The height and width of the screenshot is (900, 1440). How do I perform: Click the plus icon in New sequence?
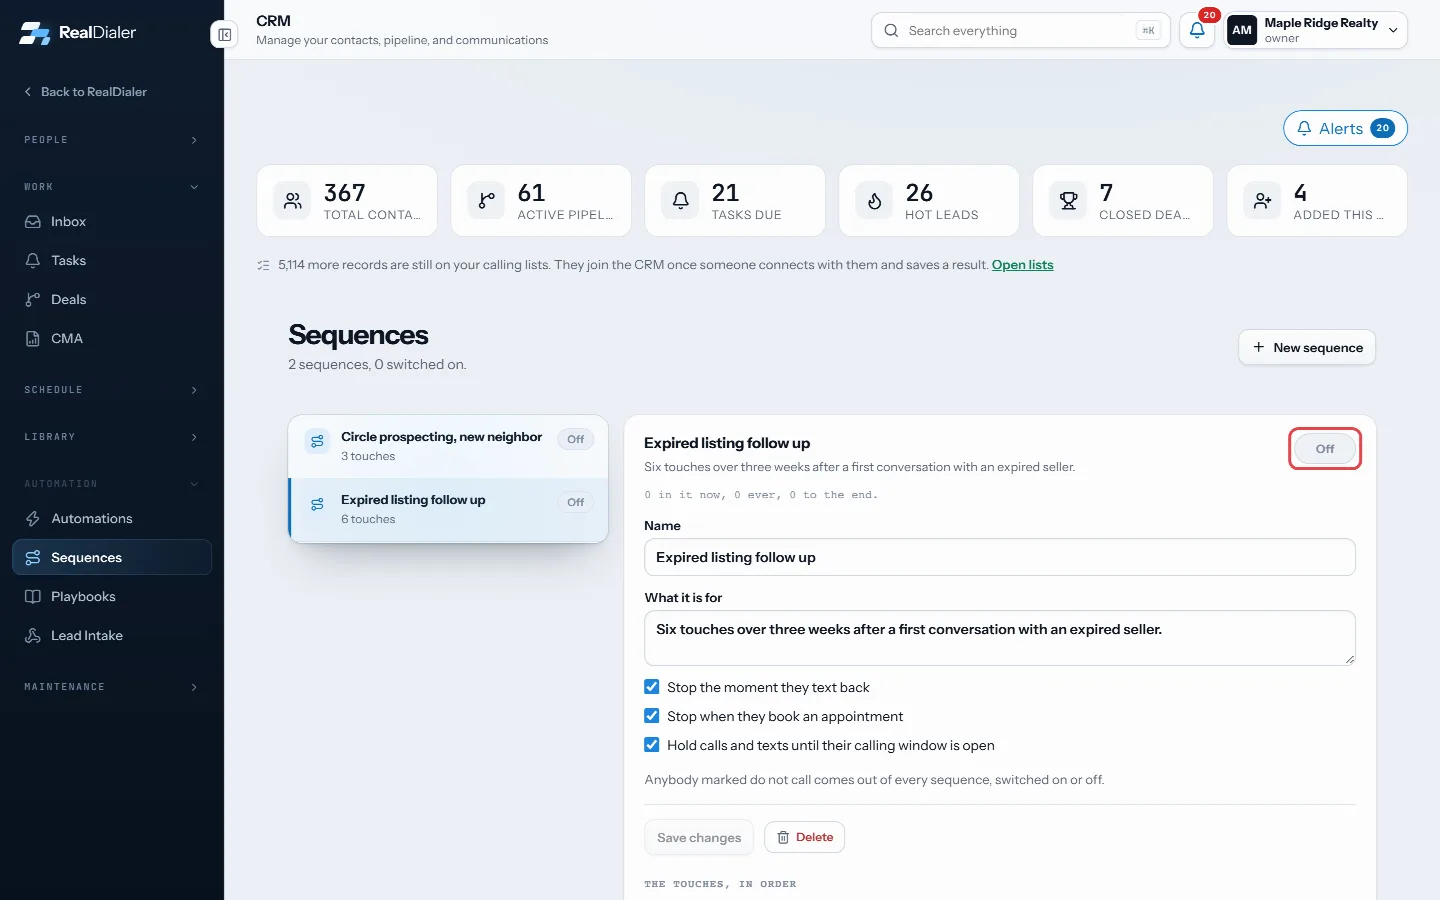tap(1258, 347)
